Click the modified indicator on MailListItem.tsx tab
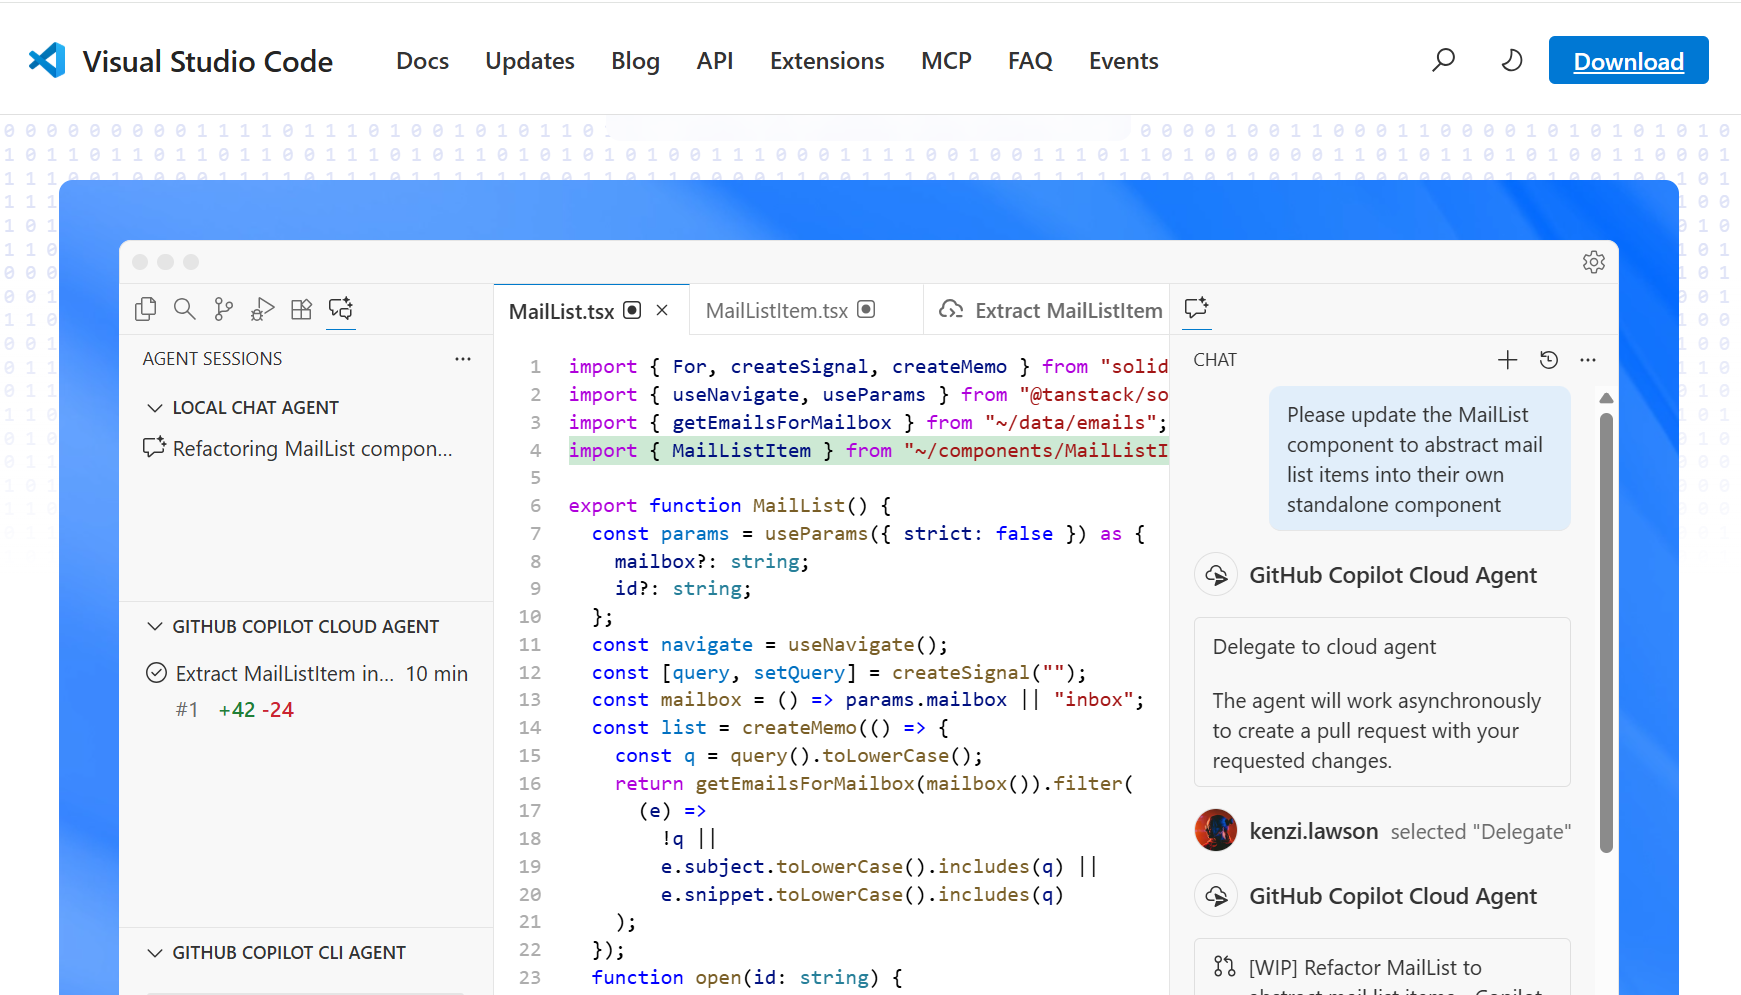The height and width of the screenshot is (995, 1741). coord(867,310)
